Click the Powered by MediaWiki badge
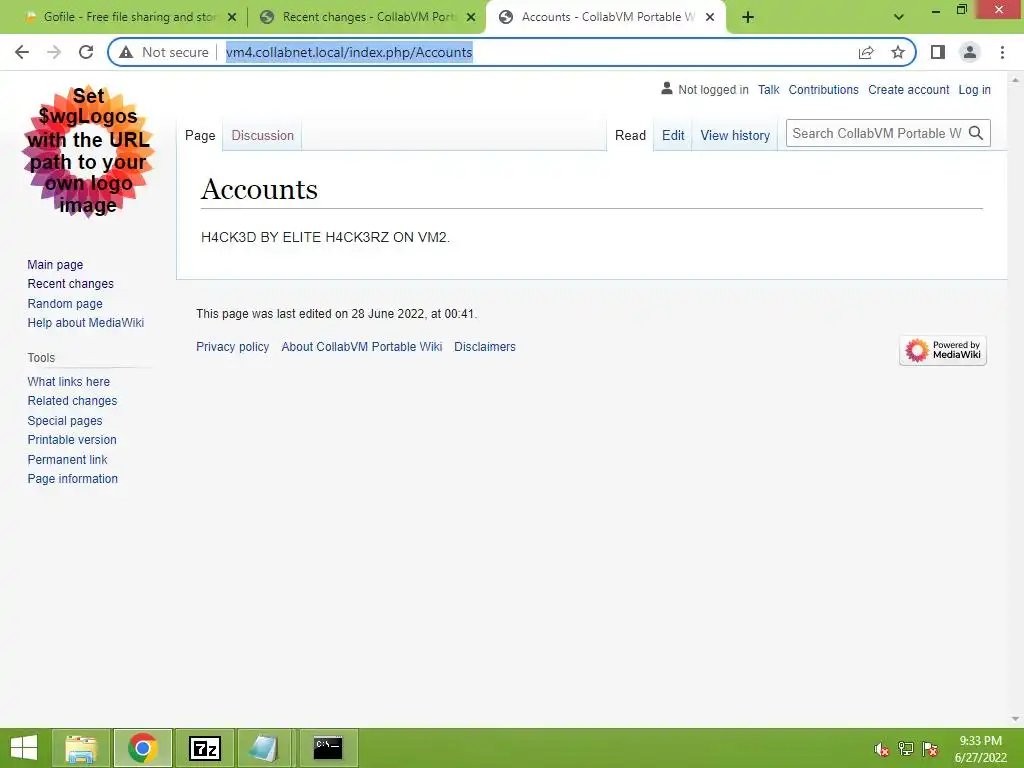The image size is (1024, 768). (x=942, y=350)
